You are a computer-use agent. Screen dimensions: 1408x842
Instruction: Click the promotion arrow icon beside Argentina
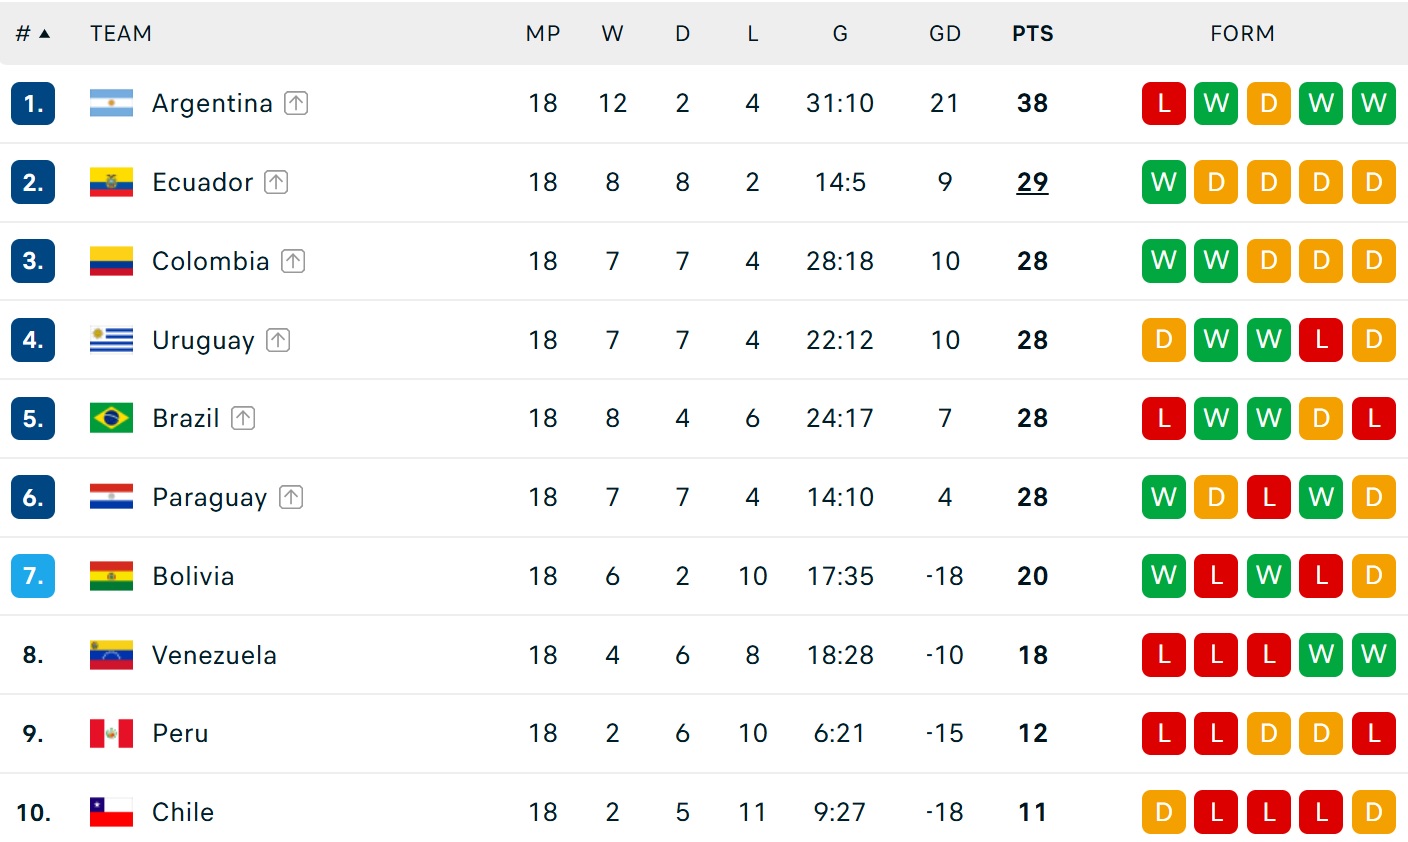pos(296,103)
